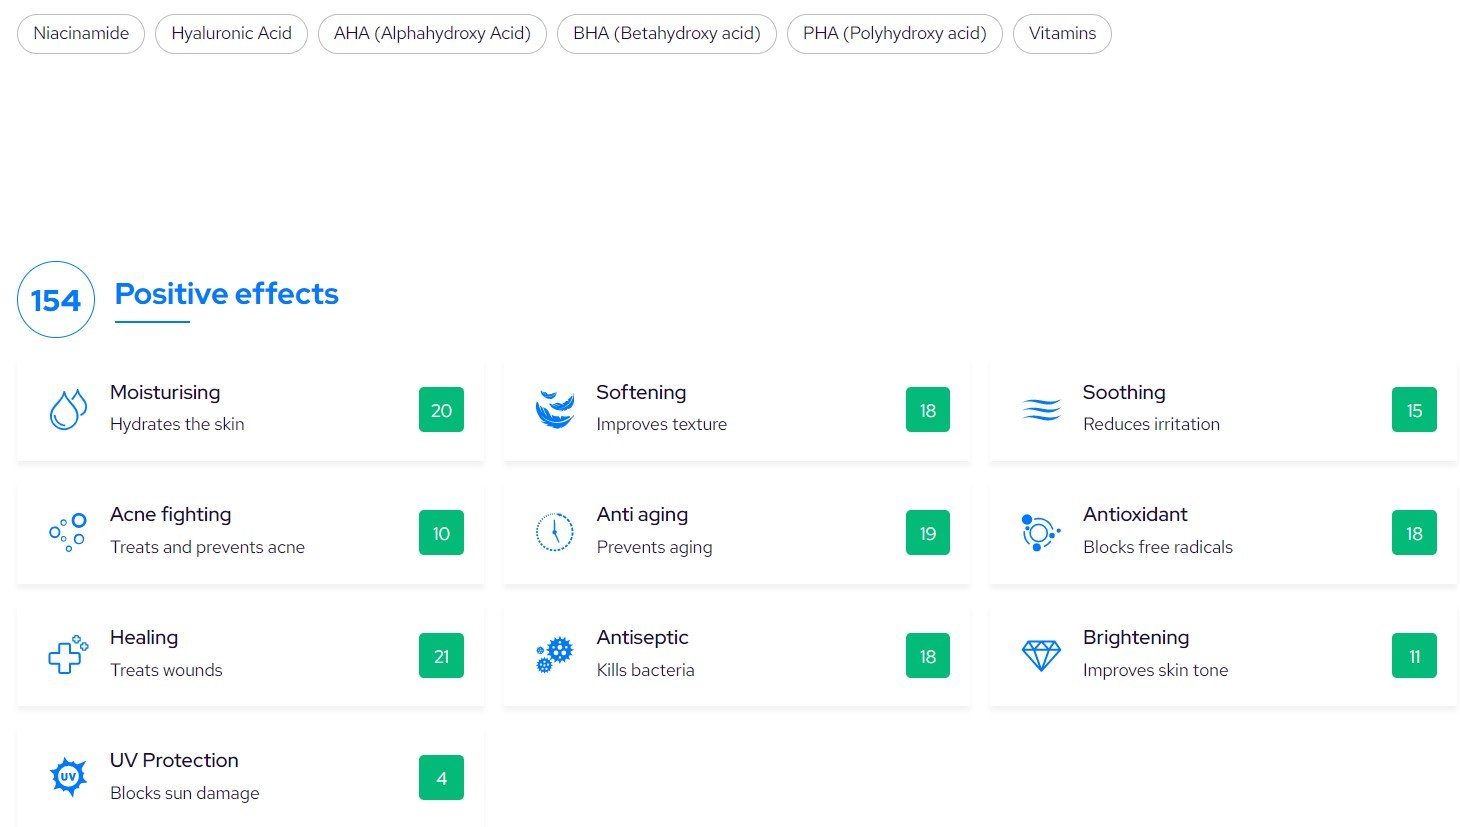Viewport: 1460px width, 827px height.
Task: Choose the AHA (Alphahydroxy Acid) tag
Action: [x=432, y=33]
